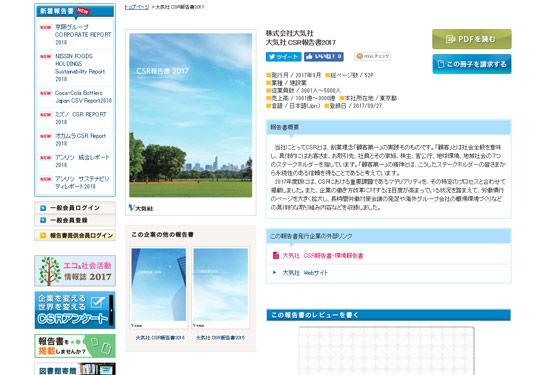Viewport: 550px width, 375px height.
Task: Open the 図書館寄贈 banner
Action: [75, 369]
